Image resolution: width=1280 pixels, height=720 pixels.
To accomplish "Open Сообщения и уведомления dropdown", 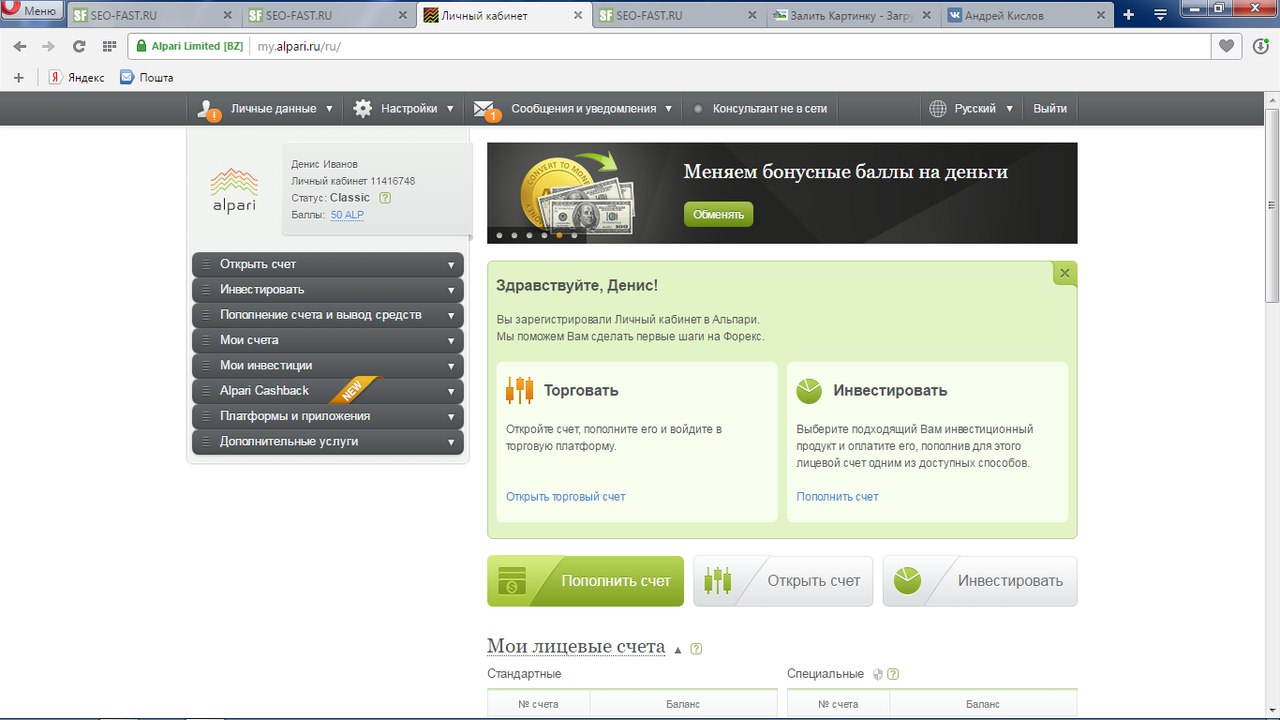I will (x=591, y=108).
